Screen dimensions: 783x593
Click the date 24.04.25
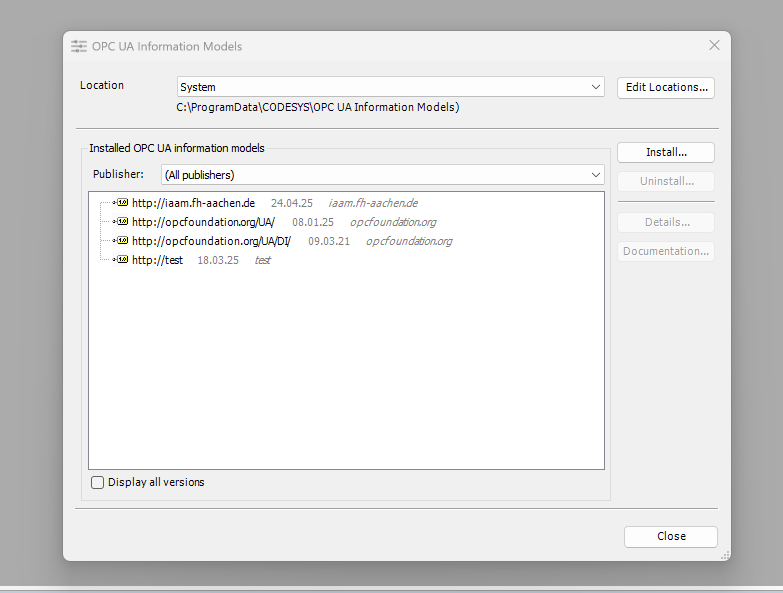(x=292, y=203)
